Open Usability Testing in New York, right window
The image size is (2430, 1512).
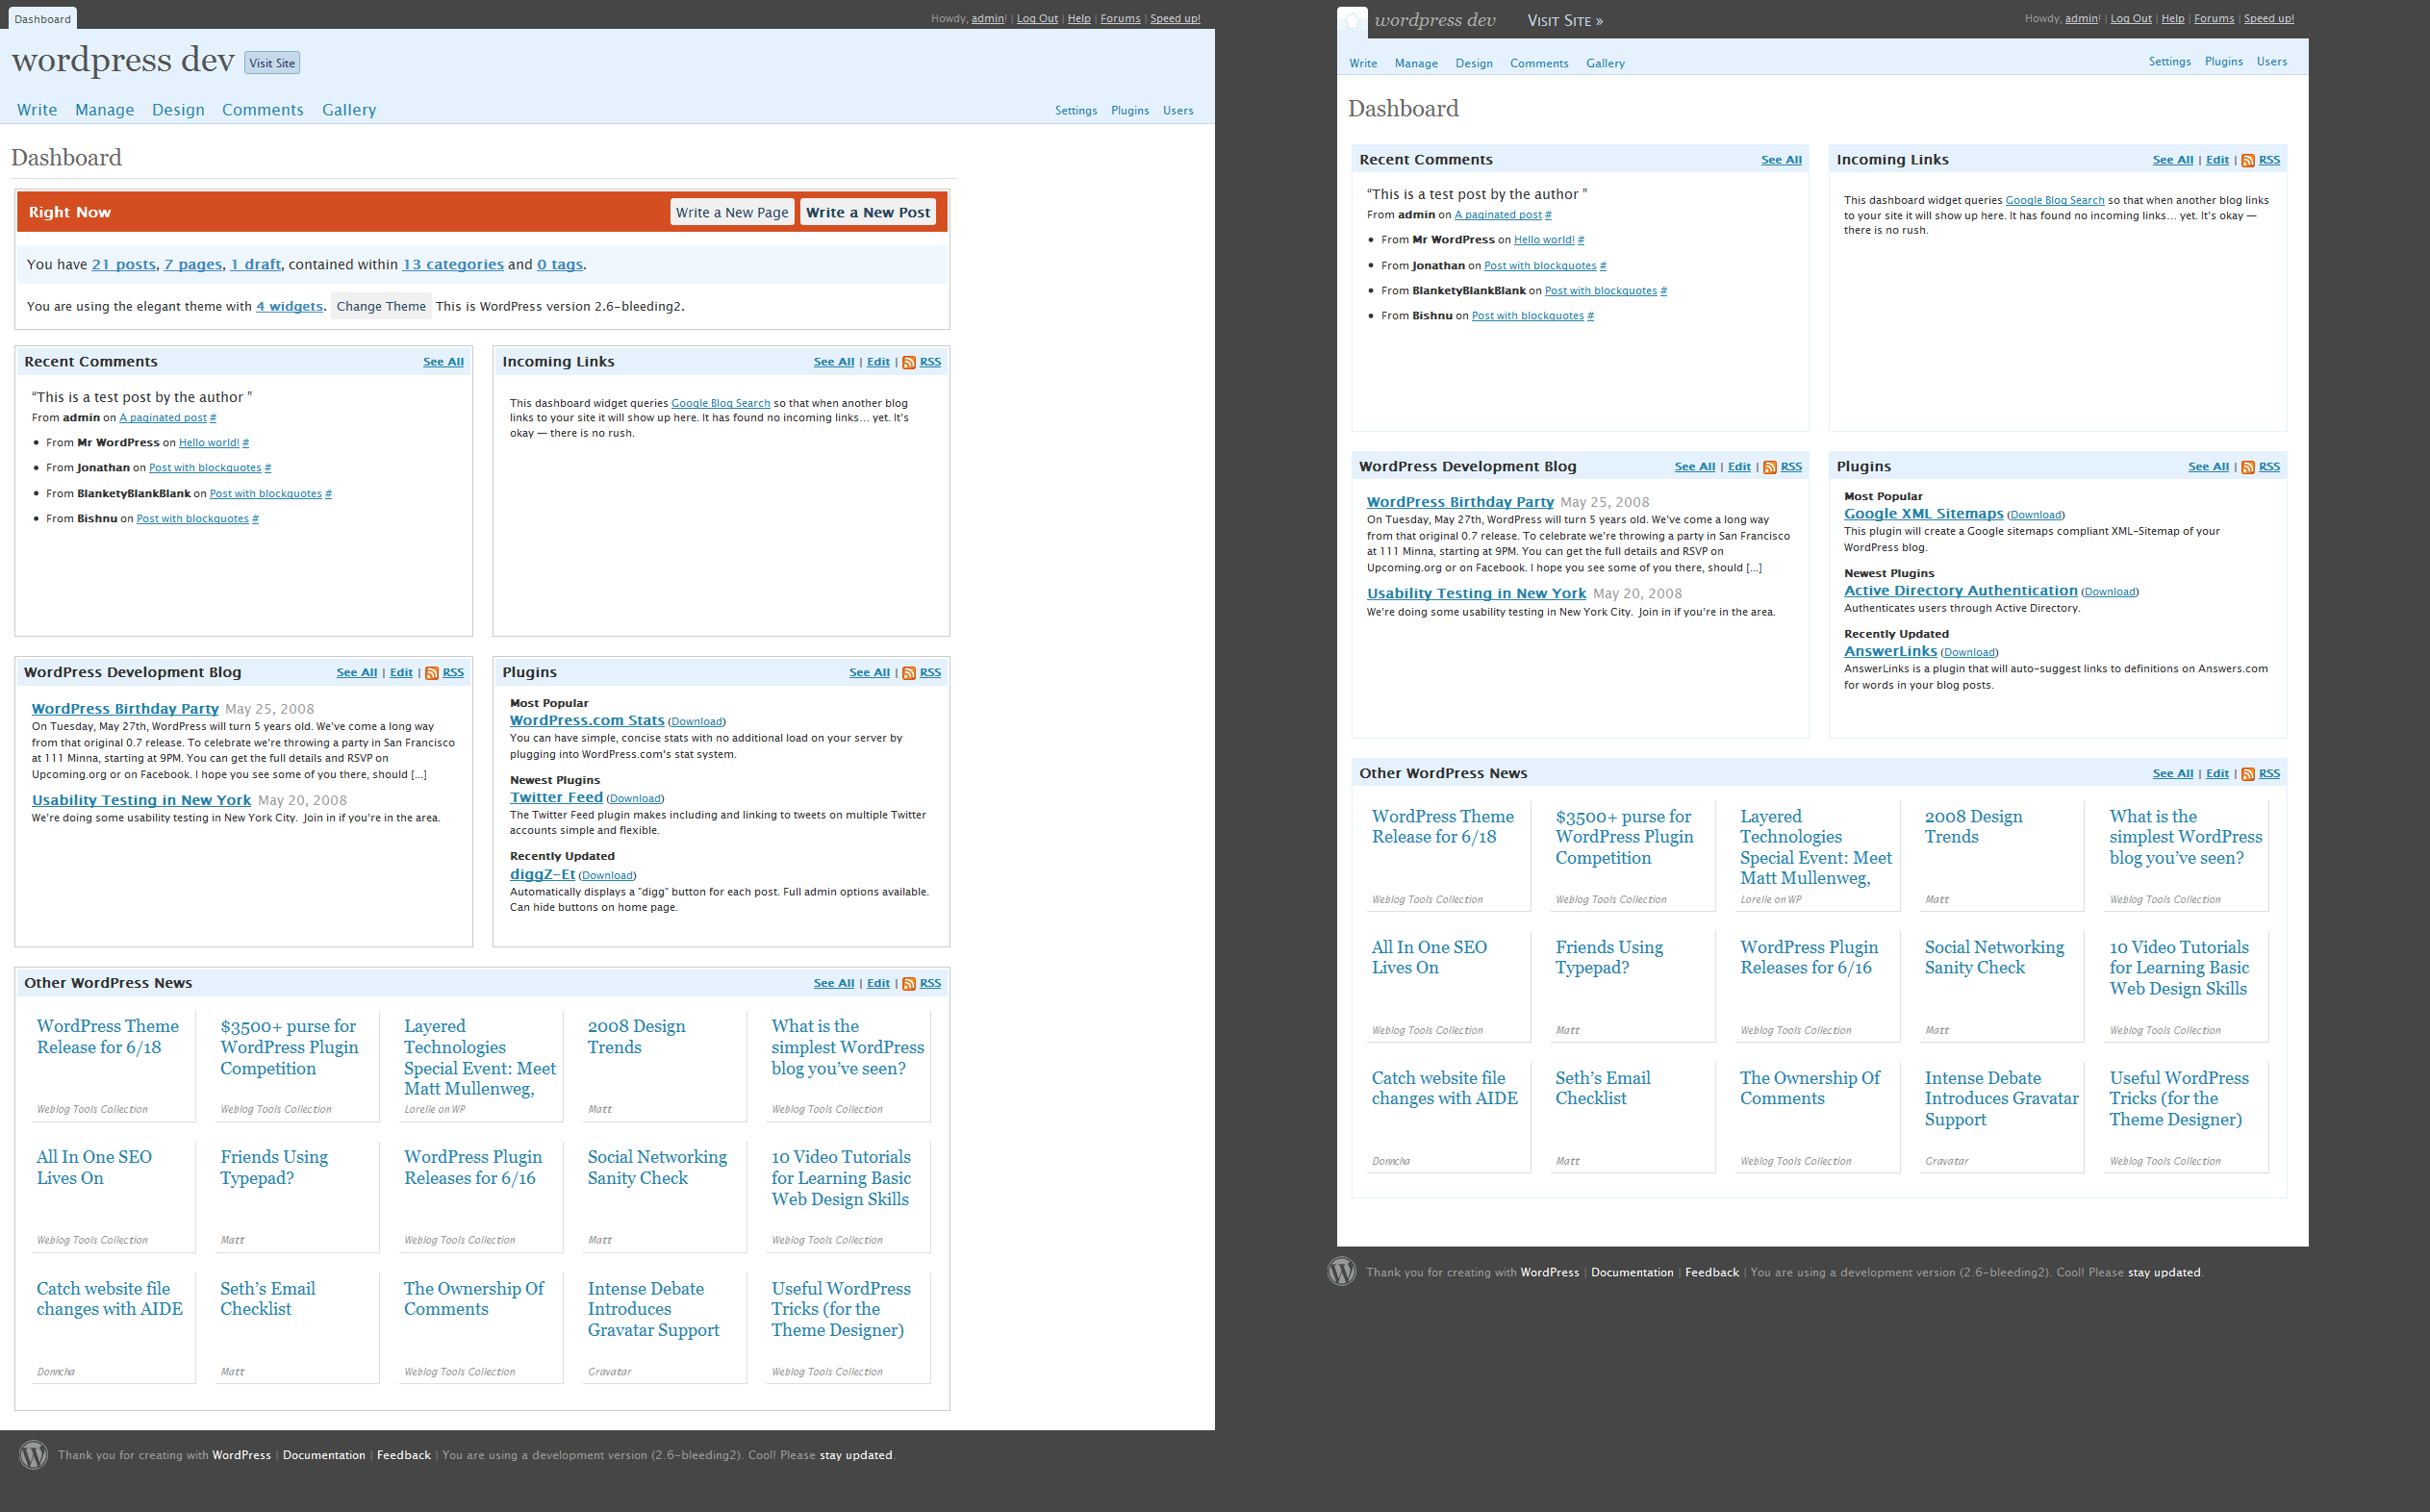click(x=1476, y=594)
